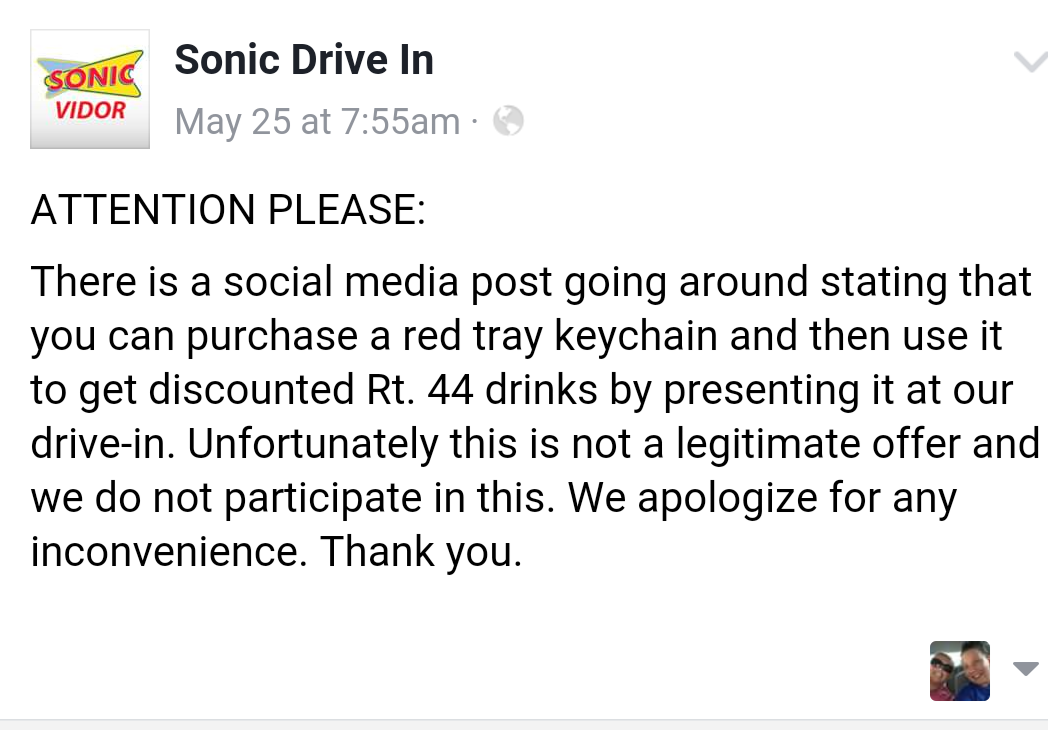The height and width of the screenshot is (730, 1048).
Task: Click the text 'drive-in.' in the post
Action: click(103, 443)
